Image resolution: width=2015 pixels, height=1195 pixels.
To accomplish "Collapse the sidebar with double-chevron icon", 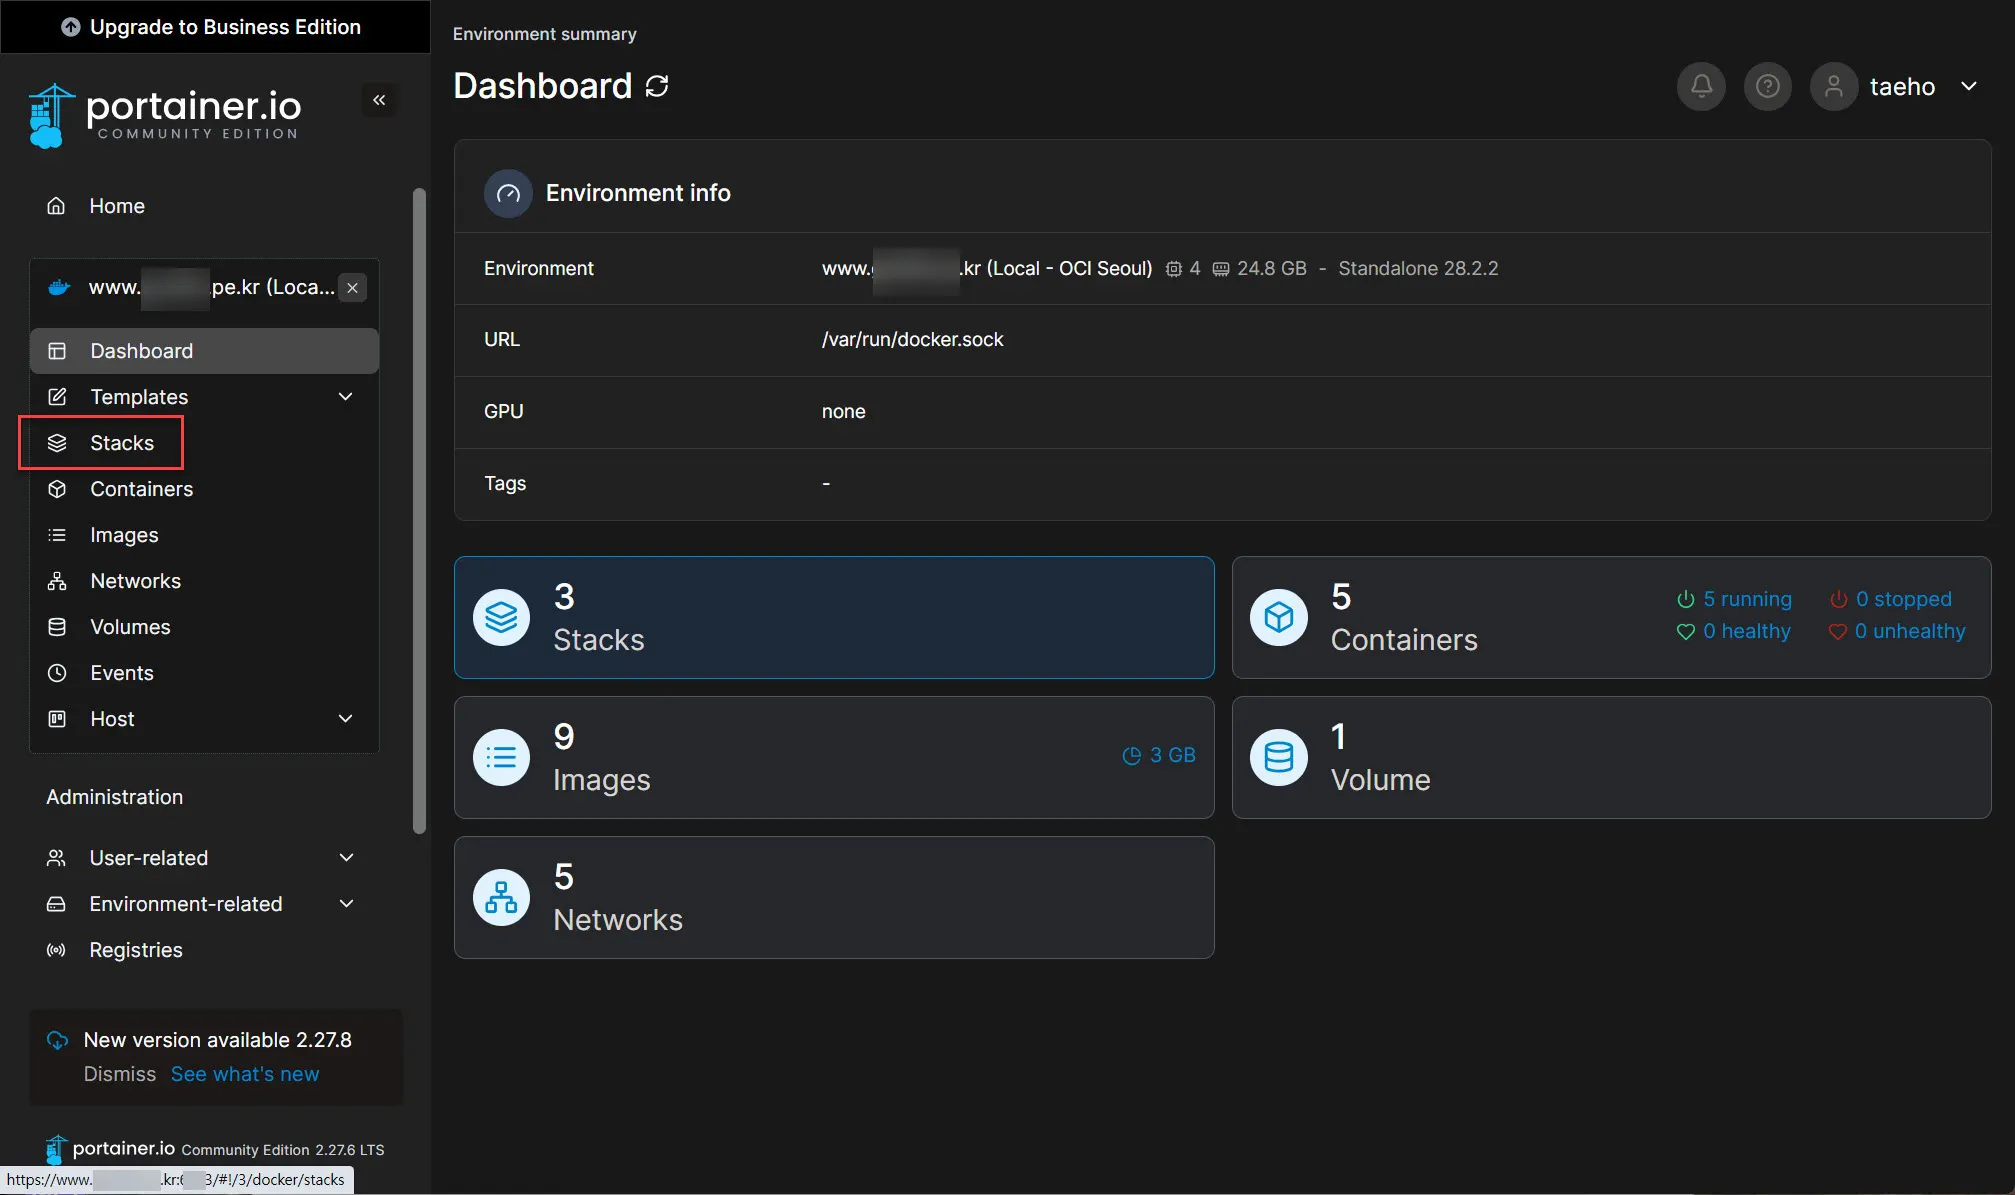I will click(379, 100).
